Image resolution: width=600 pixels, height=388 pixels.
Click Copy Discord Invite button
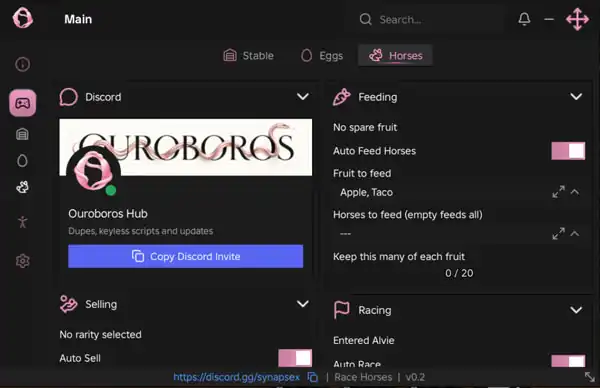click(186, 256)
